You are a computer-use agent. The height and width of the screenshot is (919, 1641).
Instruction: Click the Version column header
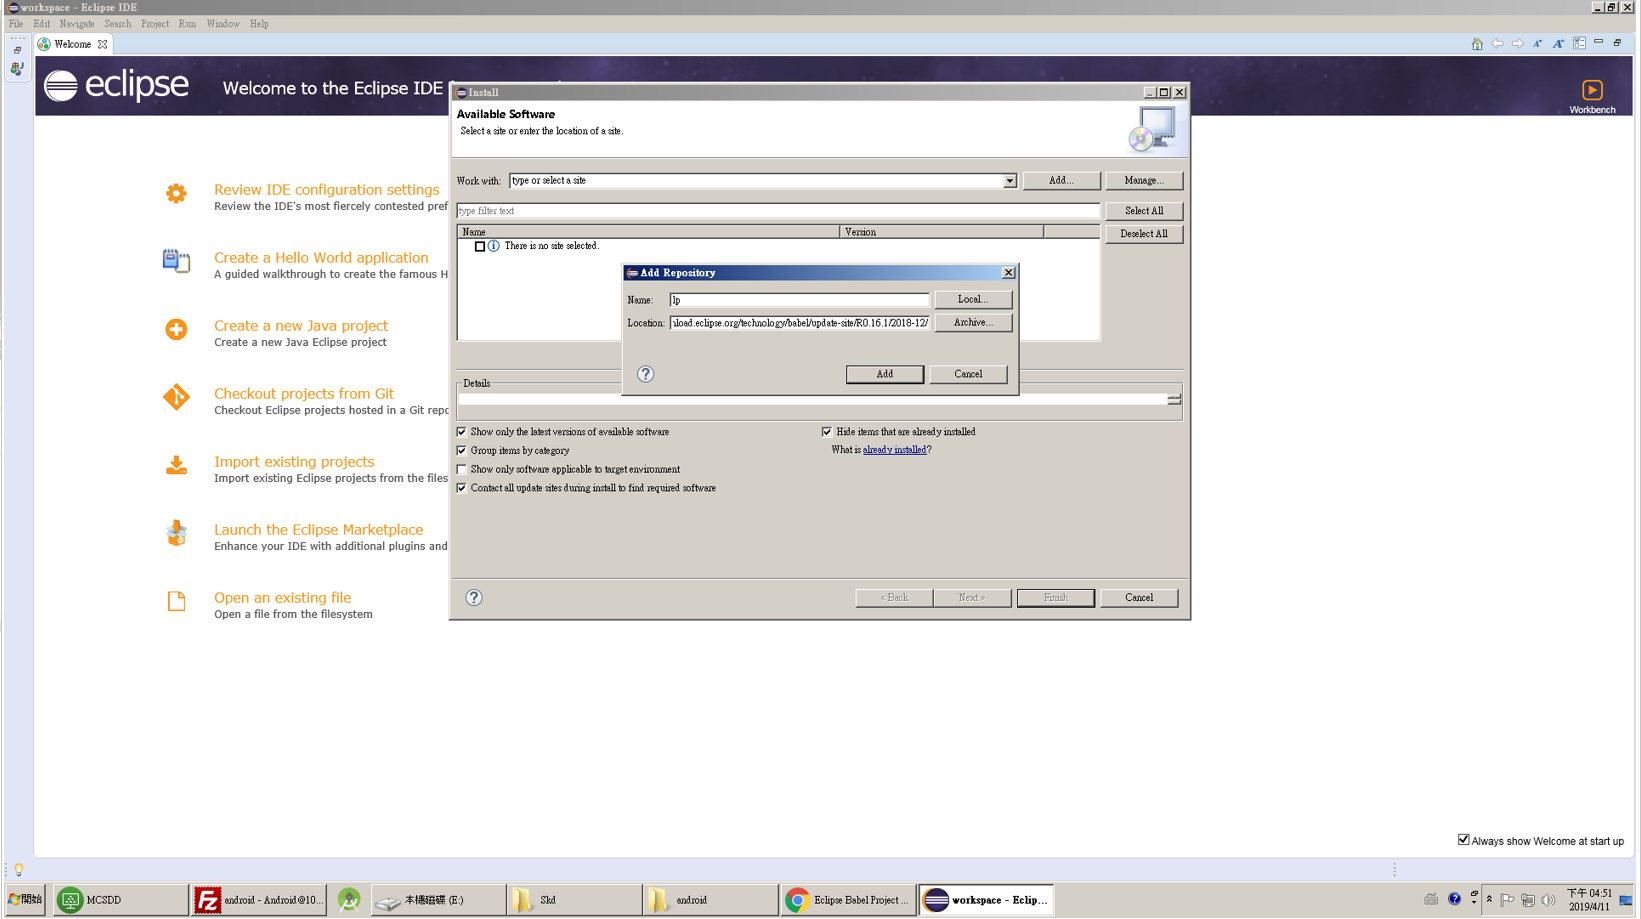(x=941, y=232)
